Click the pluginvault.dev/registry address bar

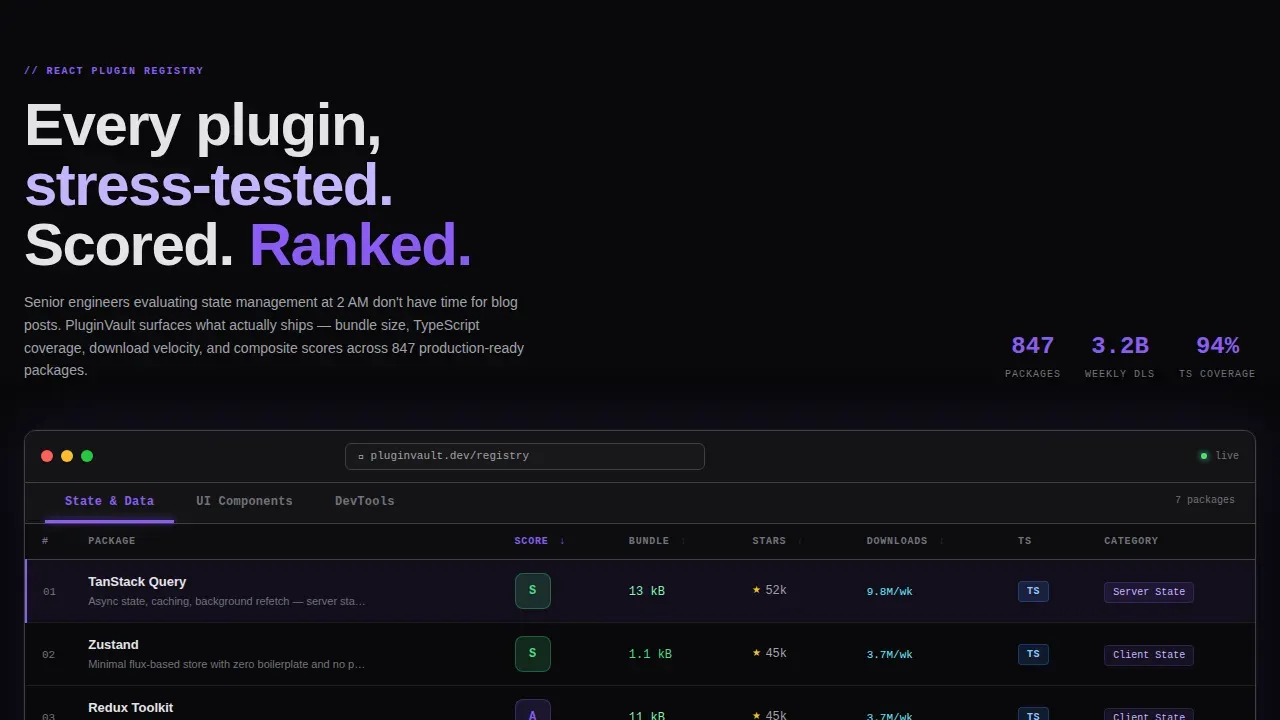[x=525, y=456]
